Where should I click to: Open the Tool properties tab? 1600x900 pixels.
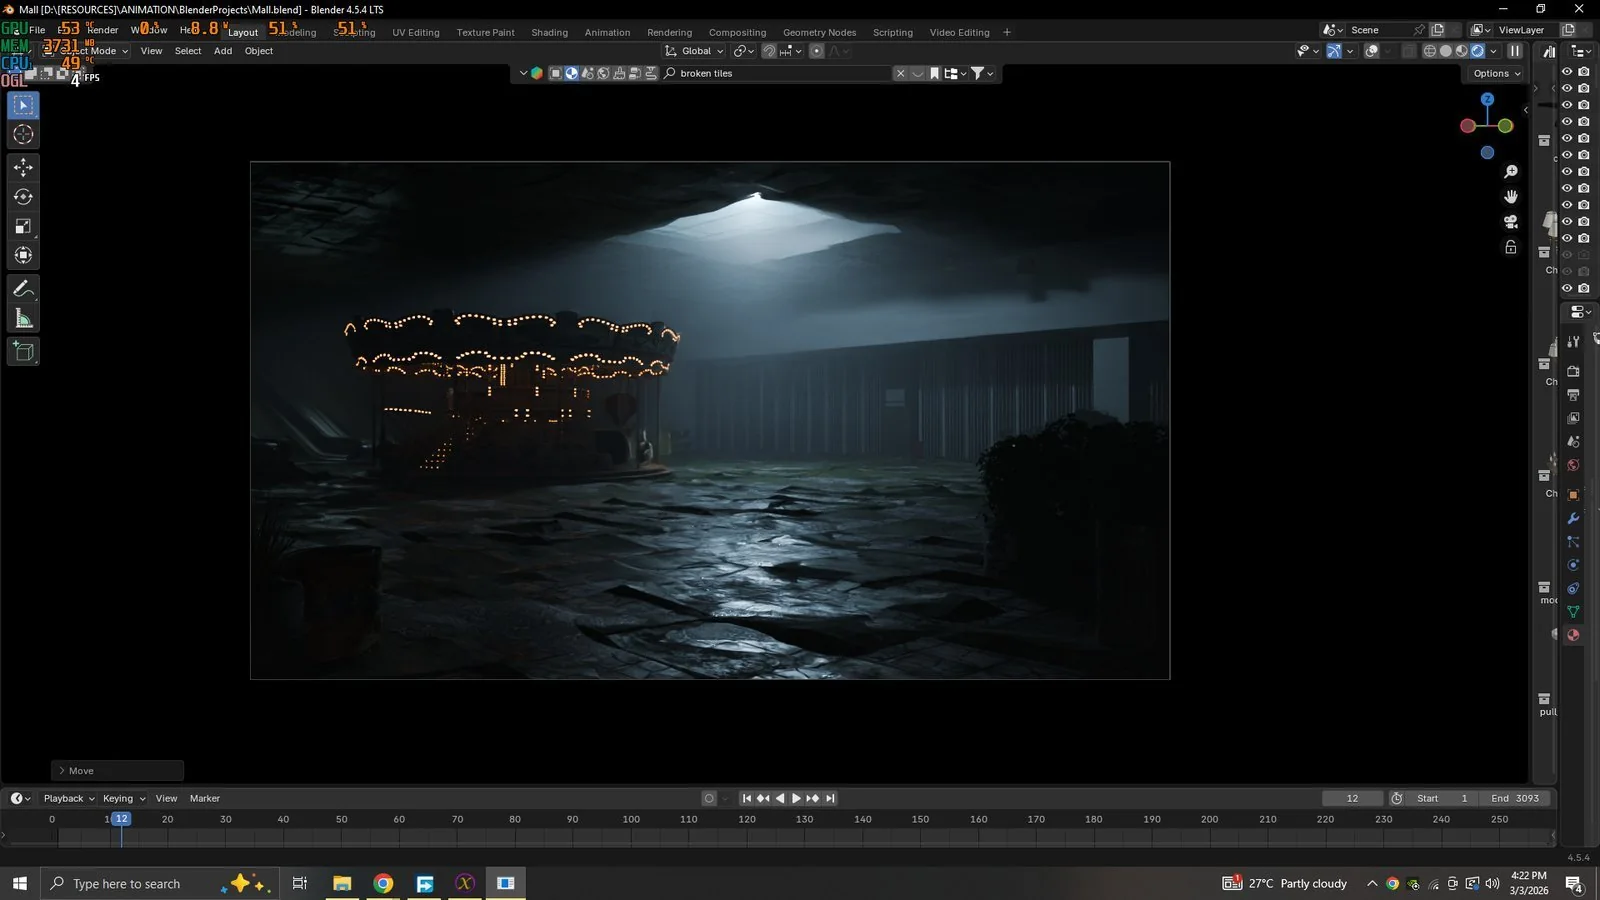tap(1573, 342)
